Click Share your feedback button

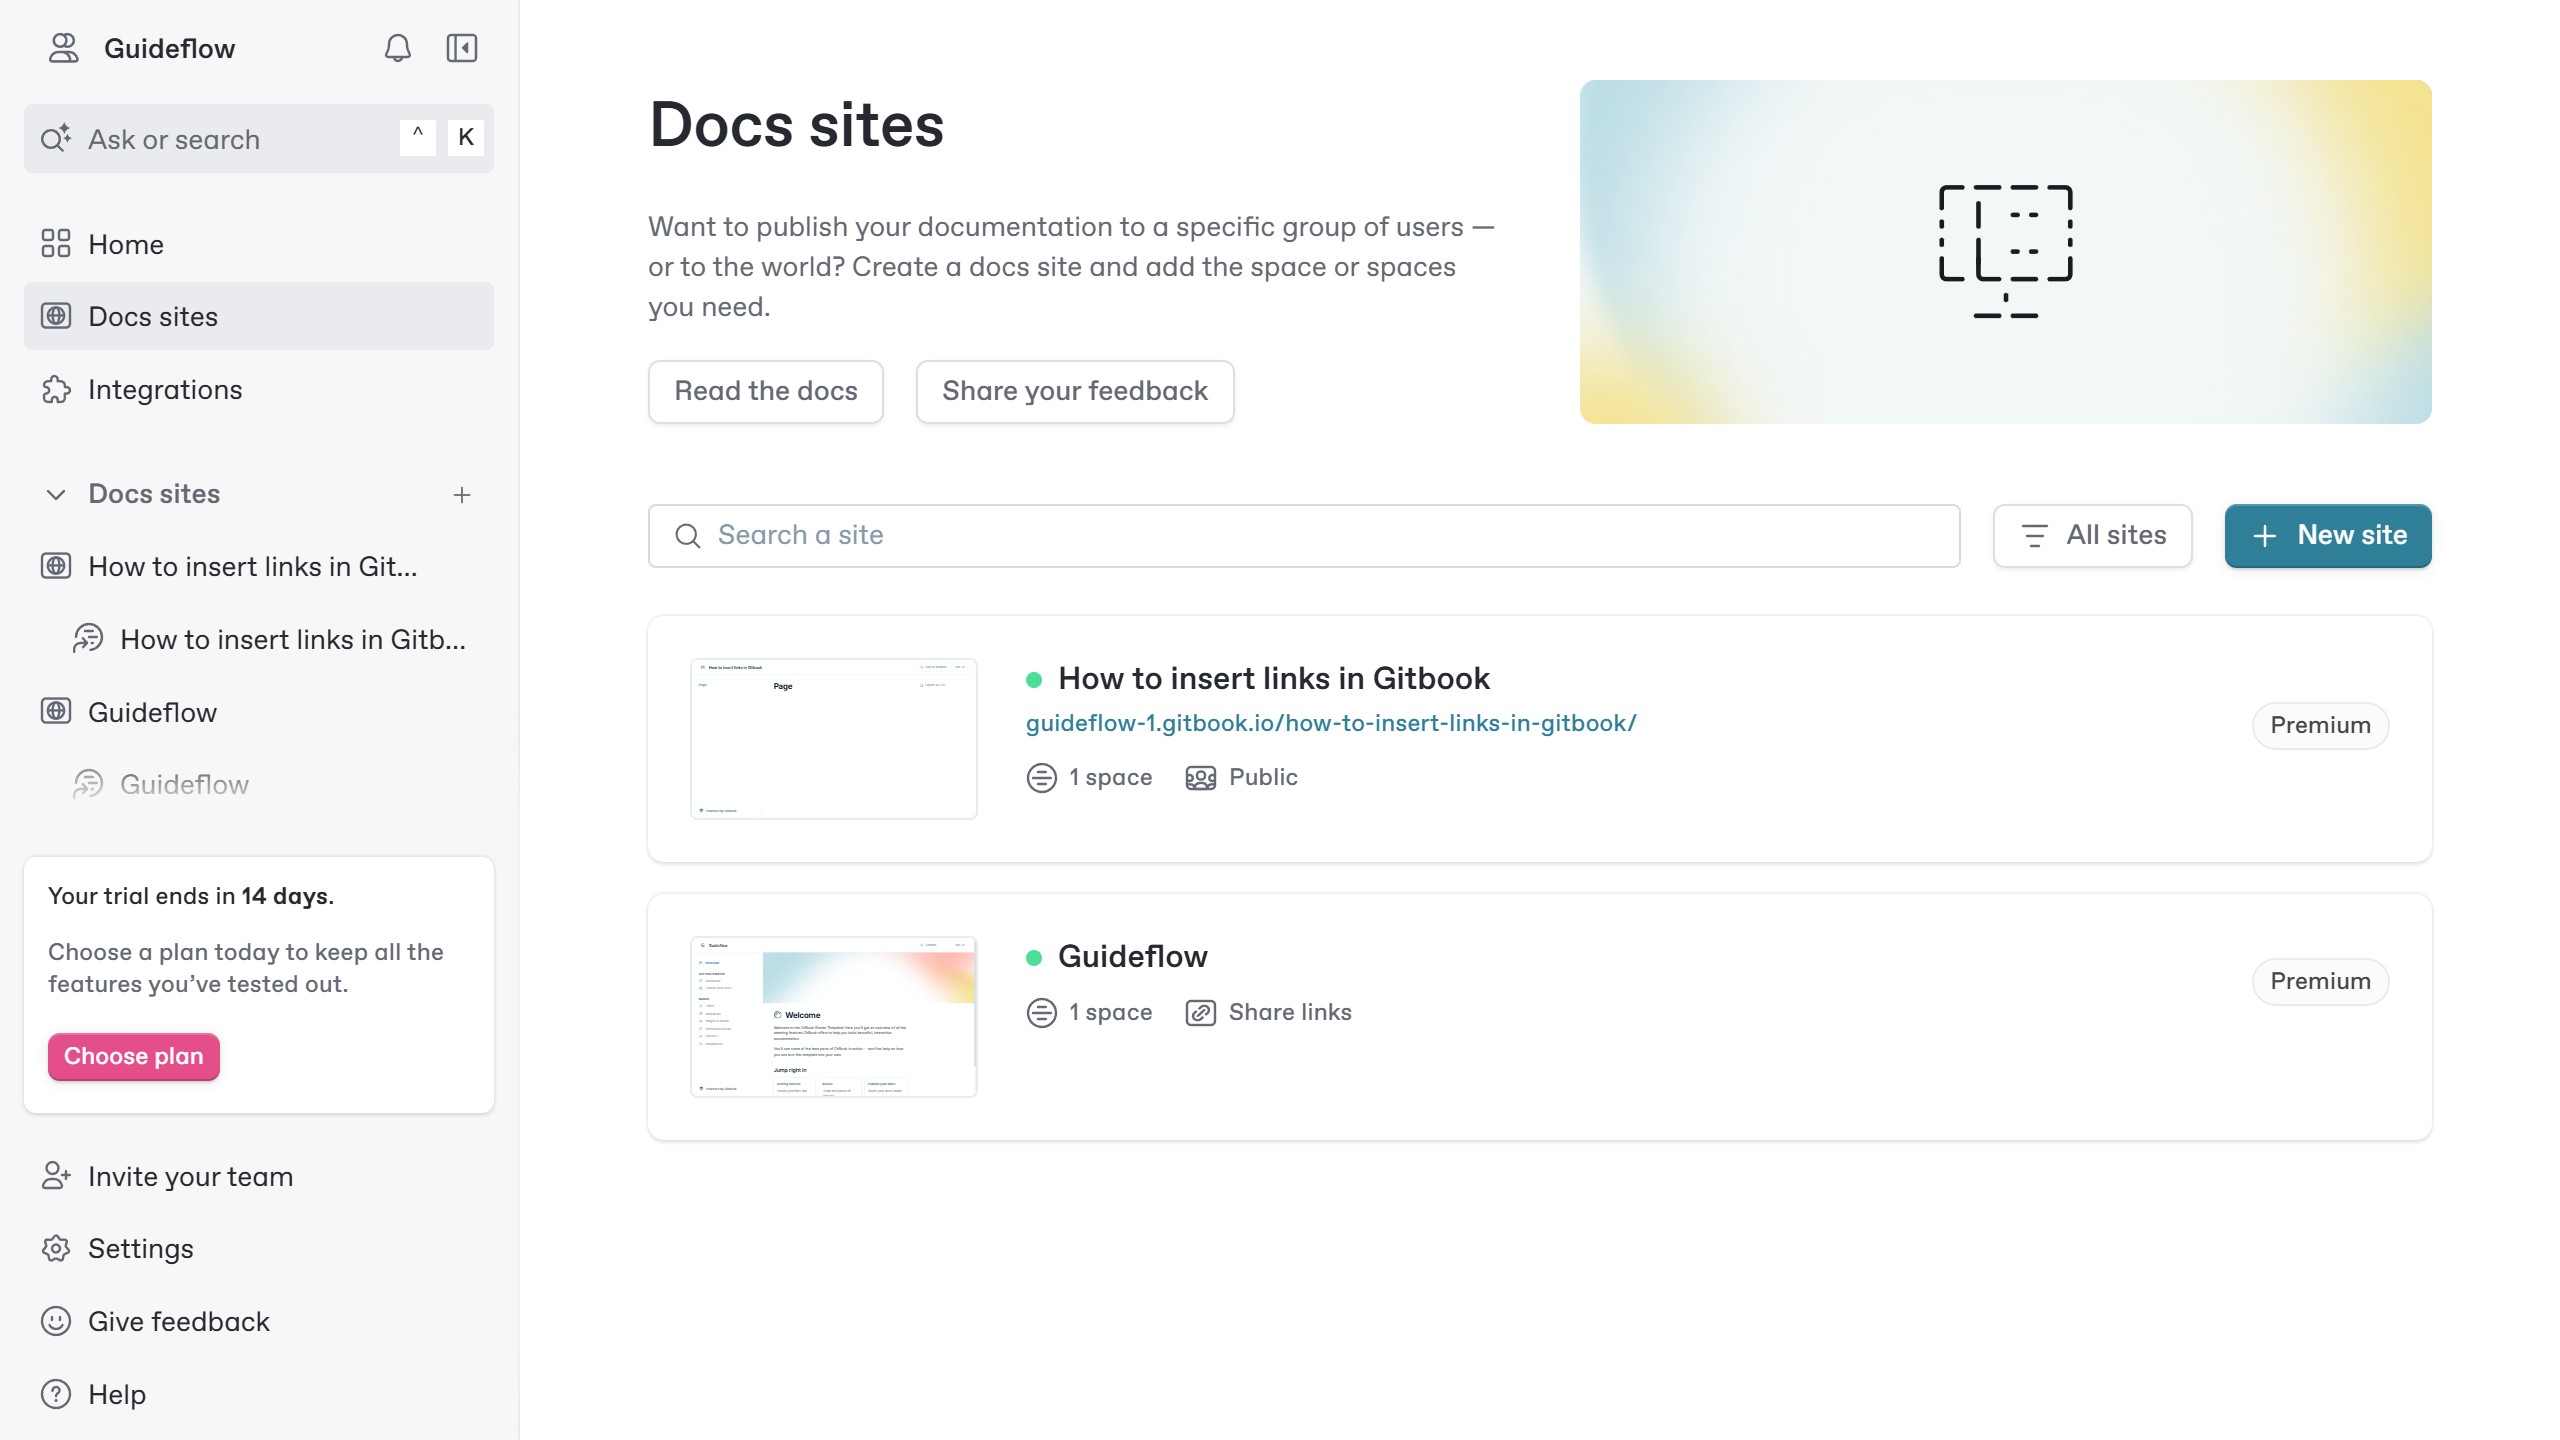[x=1075, y=391]
